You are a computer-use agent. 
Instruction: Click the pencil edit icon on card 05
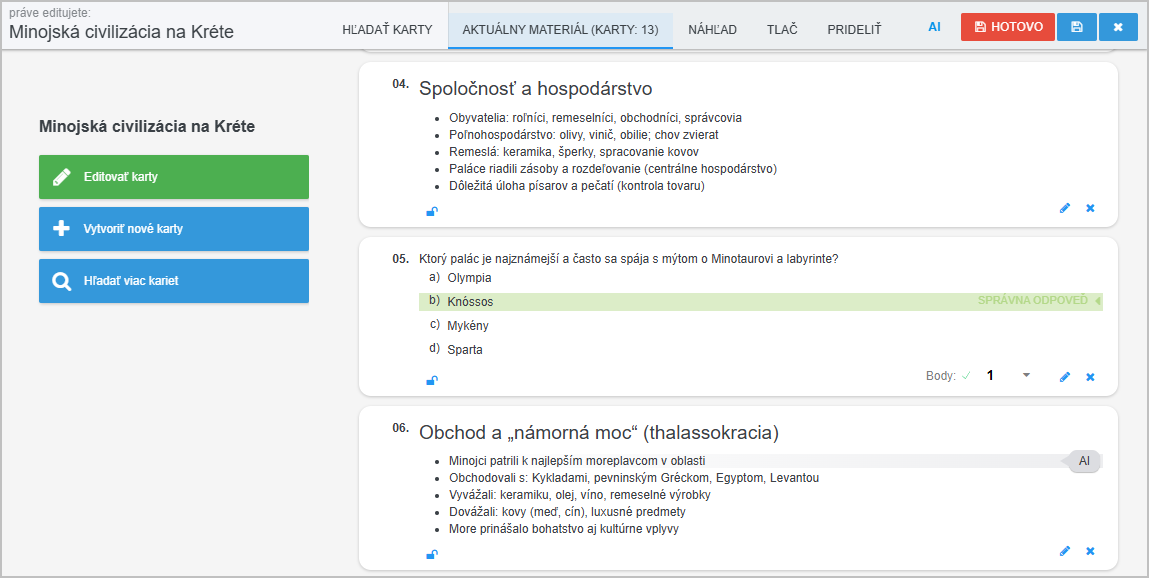(1065, 377)
